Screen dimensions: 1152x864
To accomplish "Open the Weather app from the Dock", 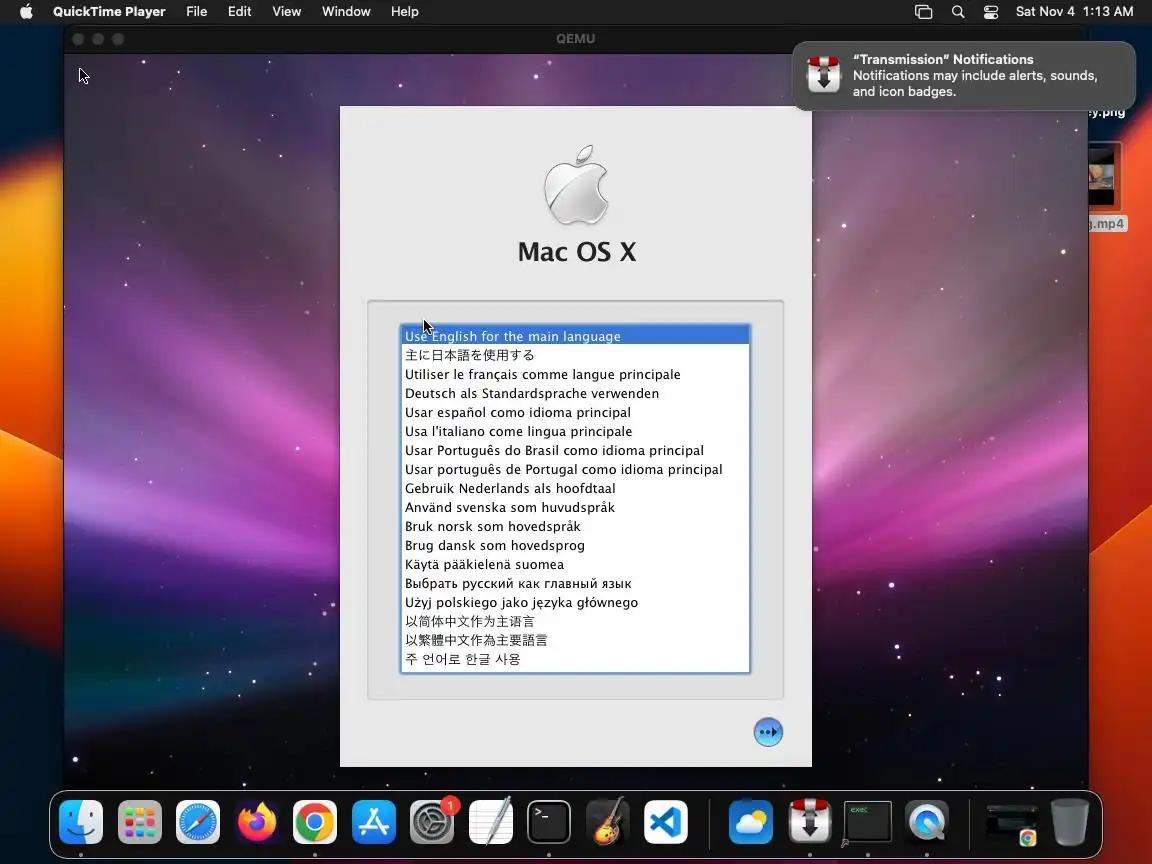I will [751, 822].
